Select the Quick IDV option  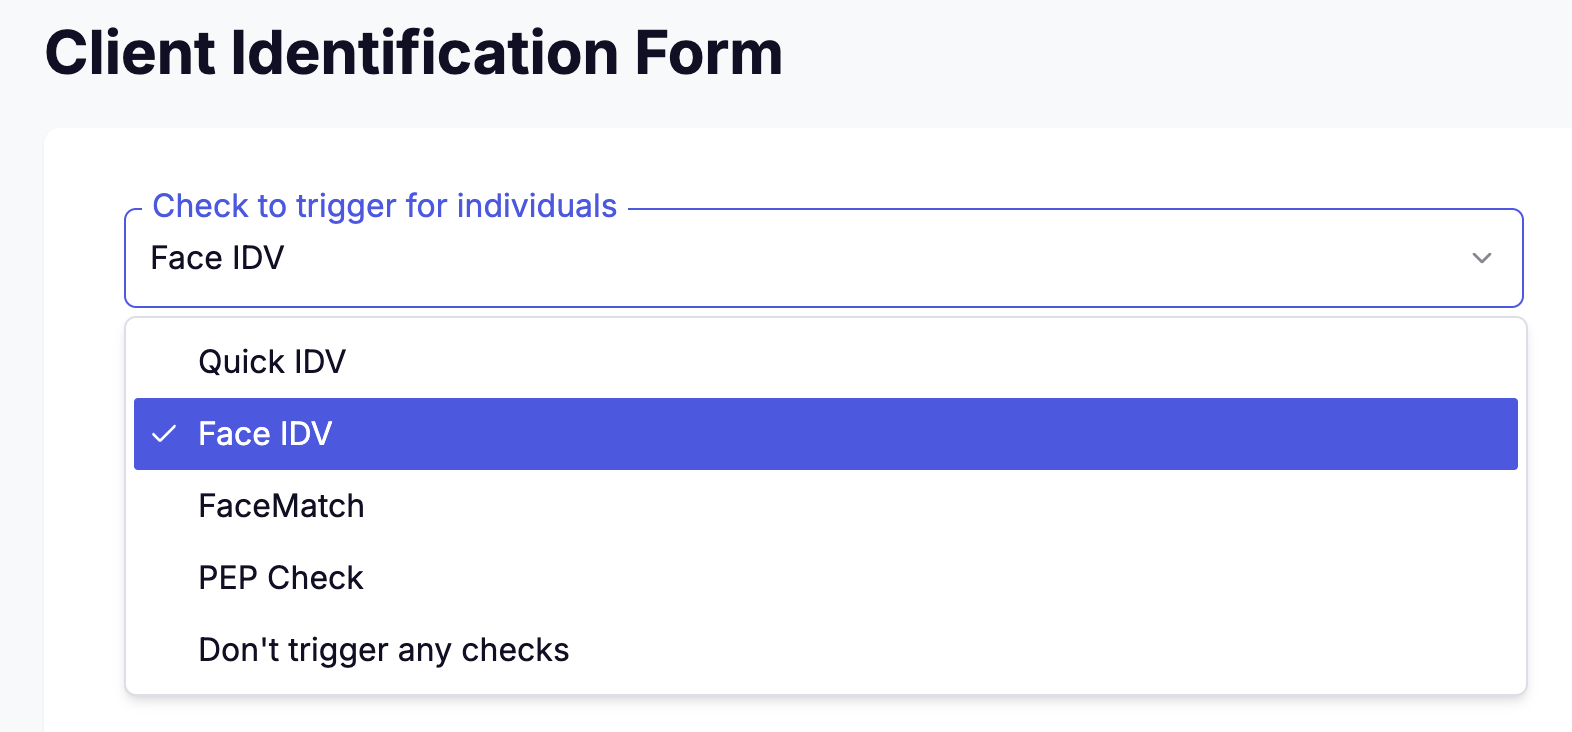(272, 362)
